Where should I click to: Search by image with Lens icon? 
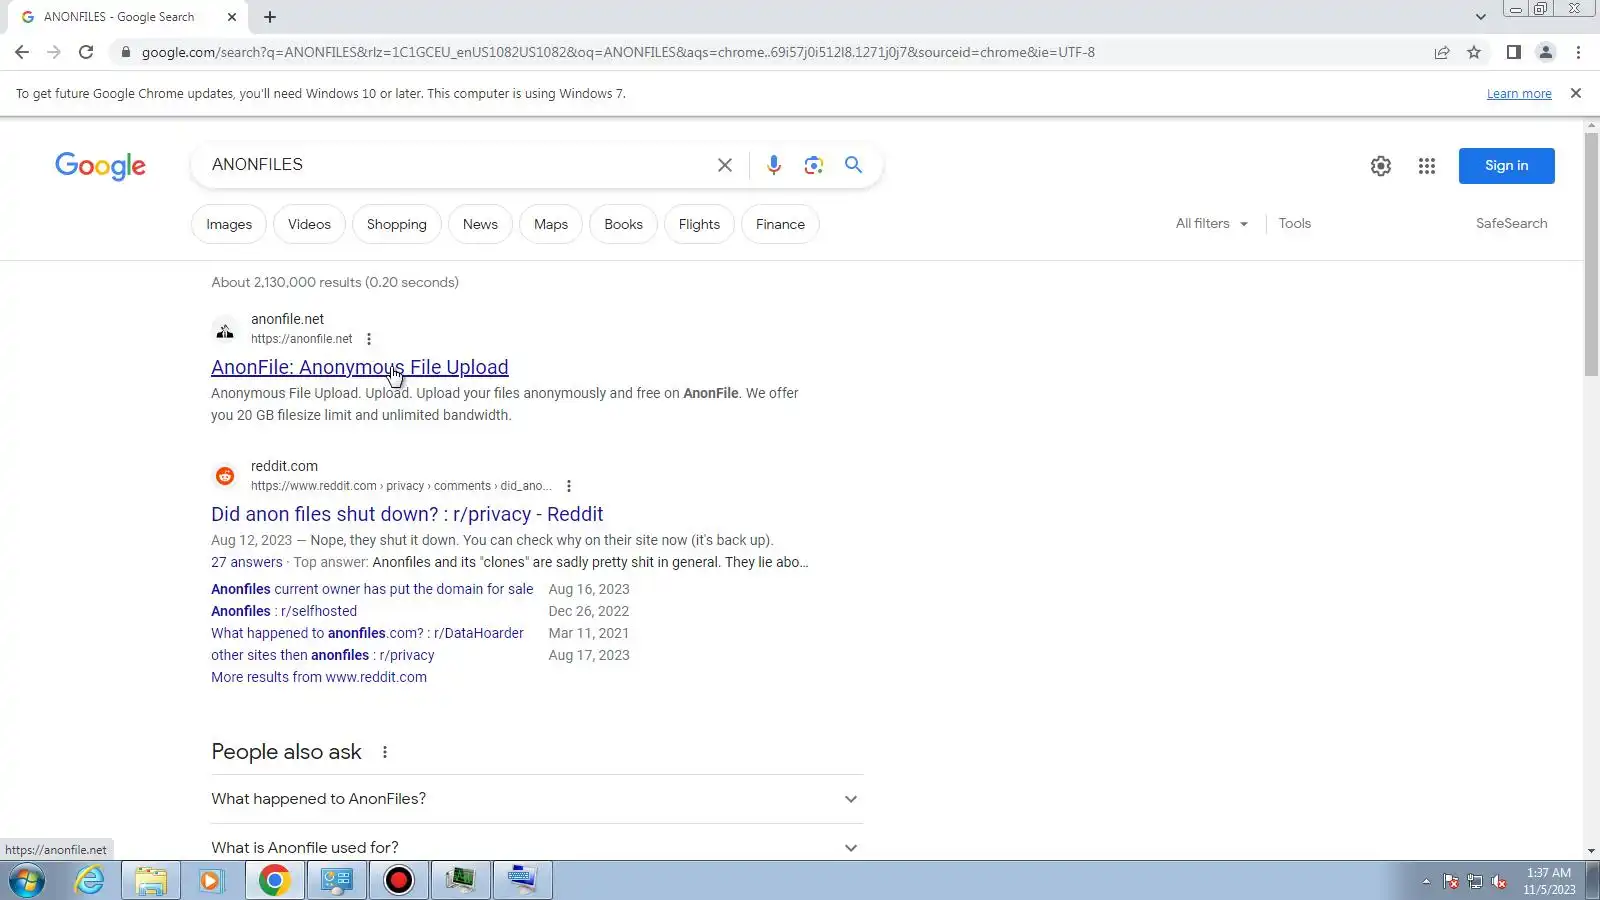814,165
